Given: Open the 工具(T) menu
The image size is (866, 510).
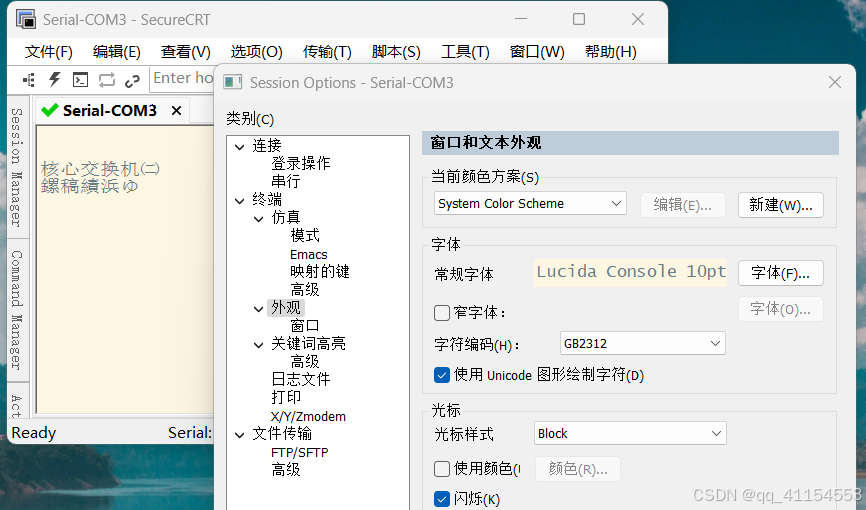Looking at the screenshot, I should coord(465,52).
